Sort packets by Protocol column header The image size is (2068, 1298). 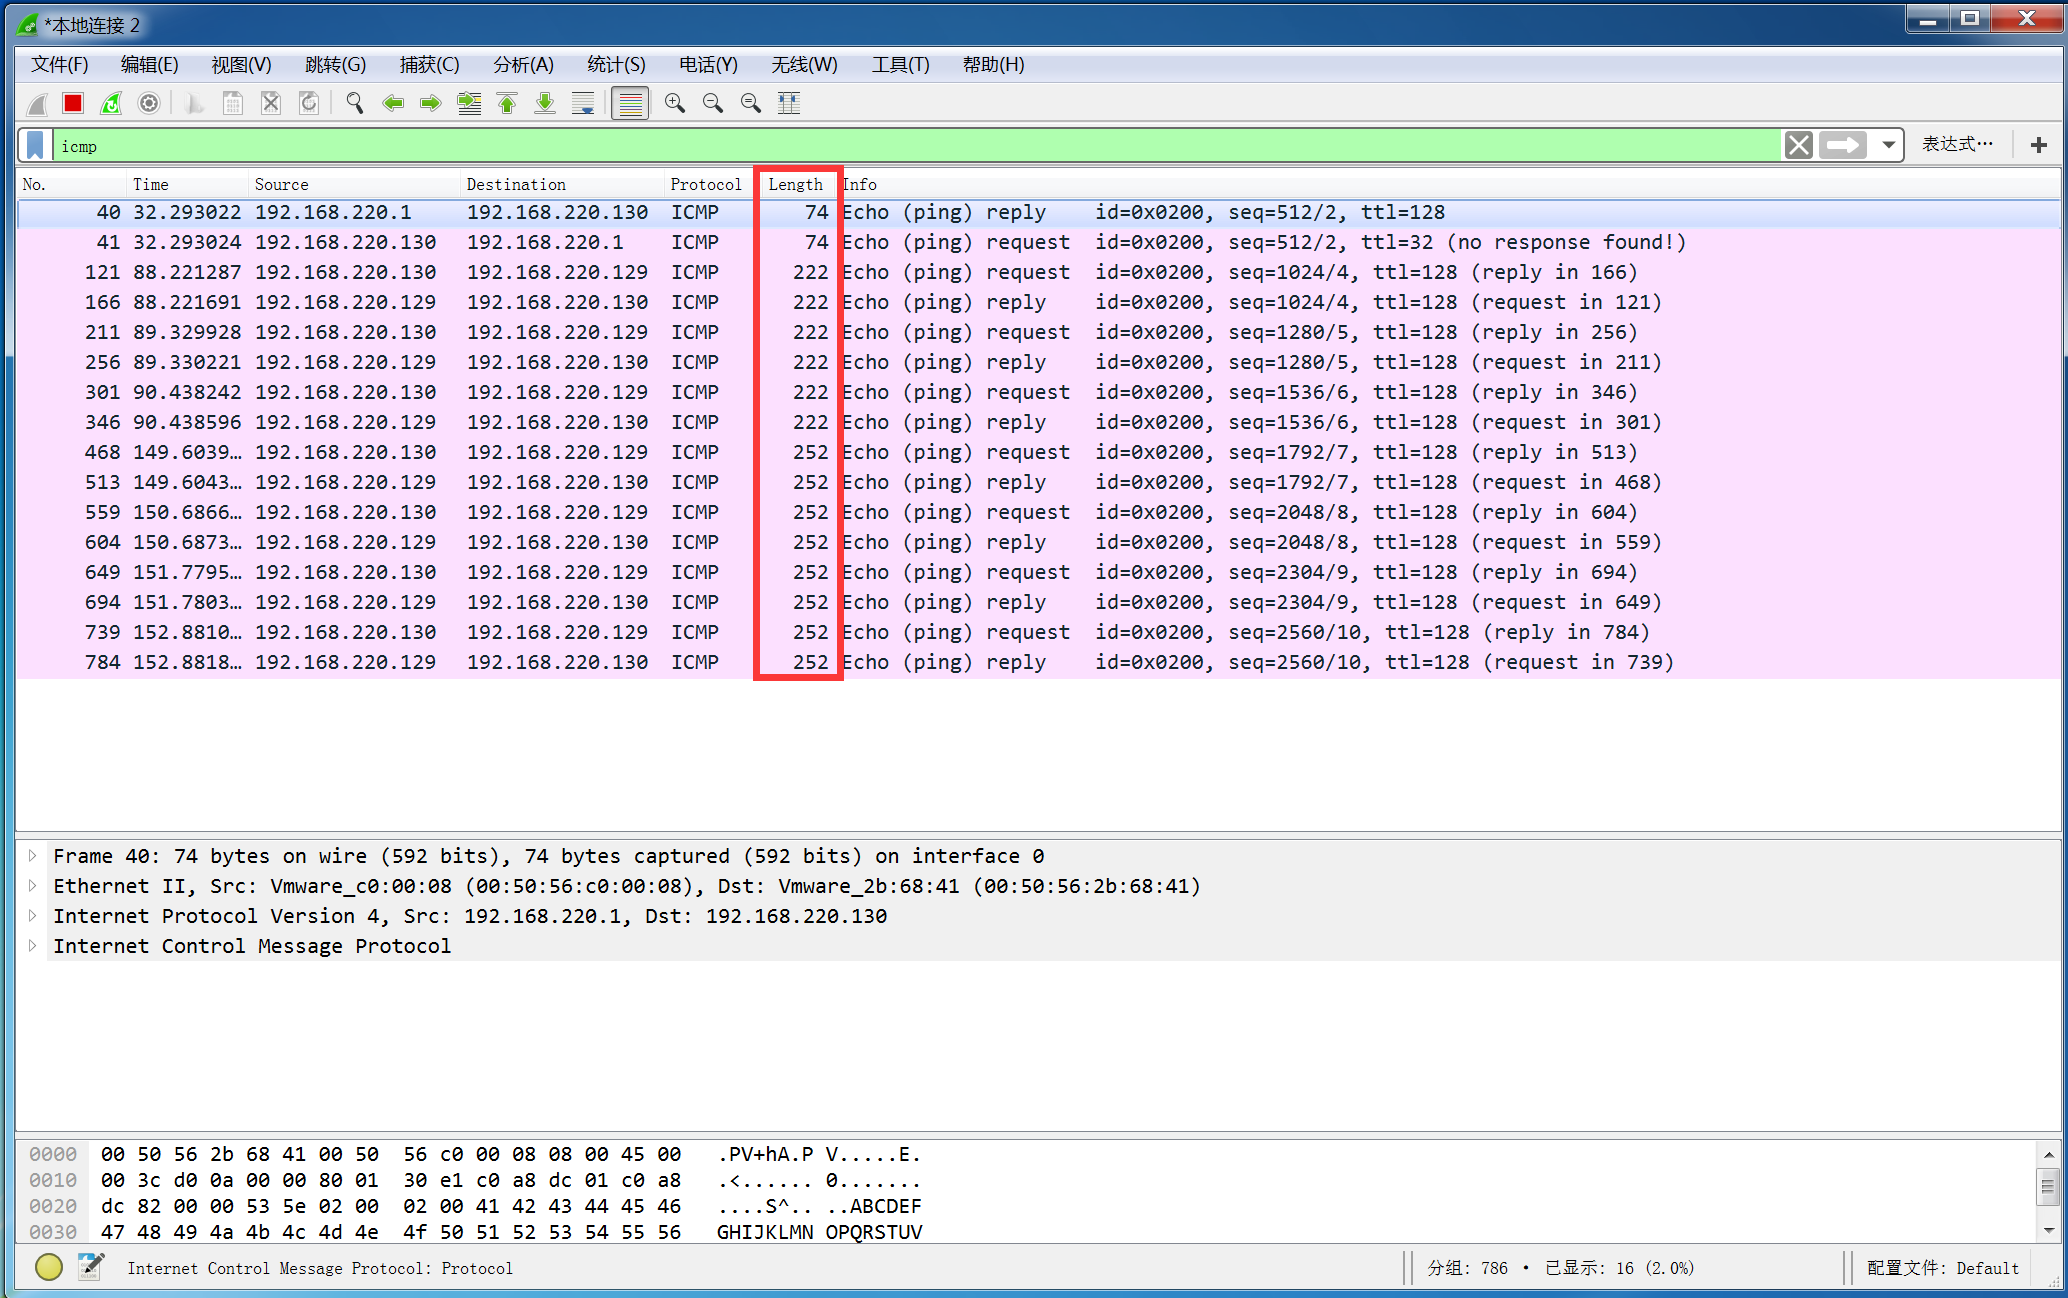click(x=708, y=184)
